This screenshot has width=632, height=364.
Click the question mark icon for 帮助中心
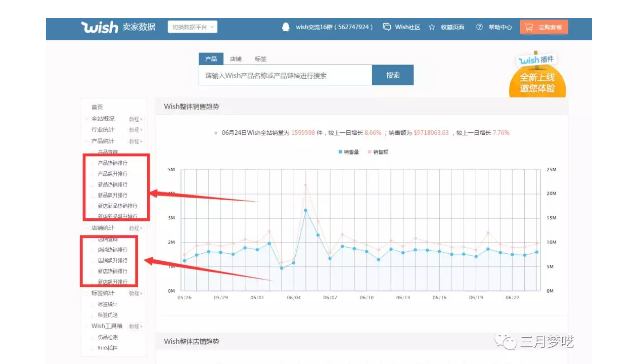479,27
